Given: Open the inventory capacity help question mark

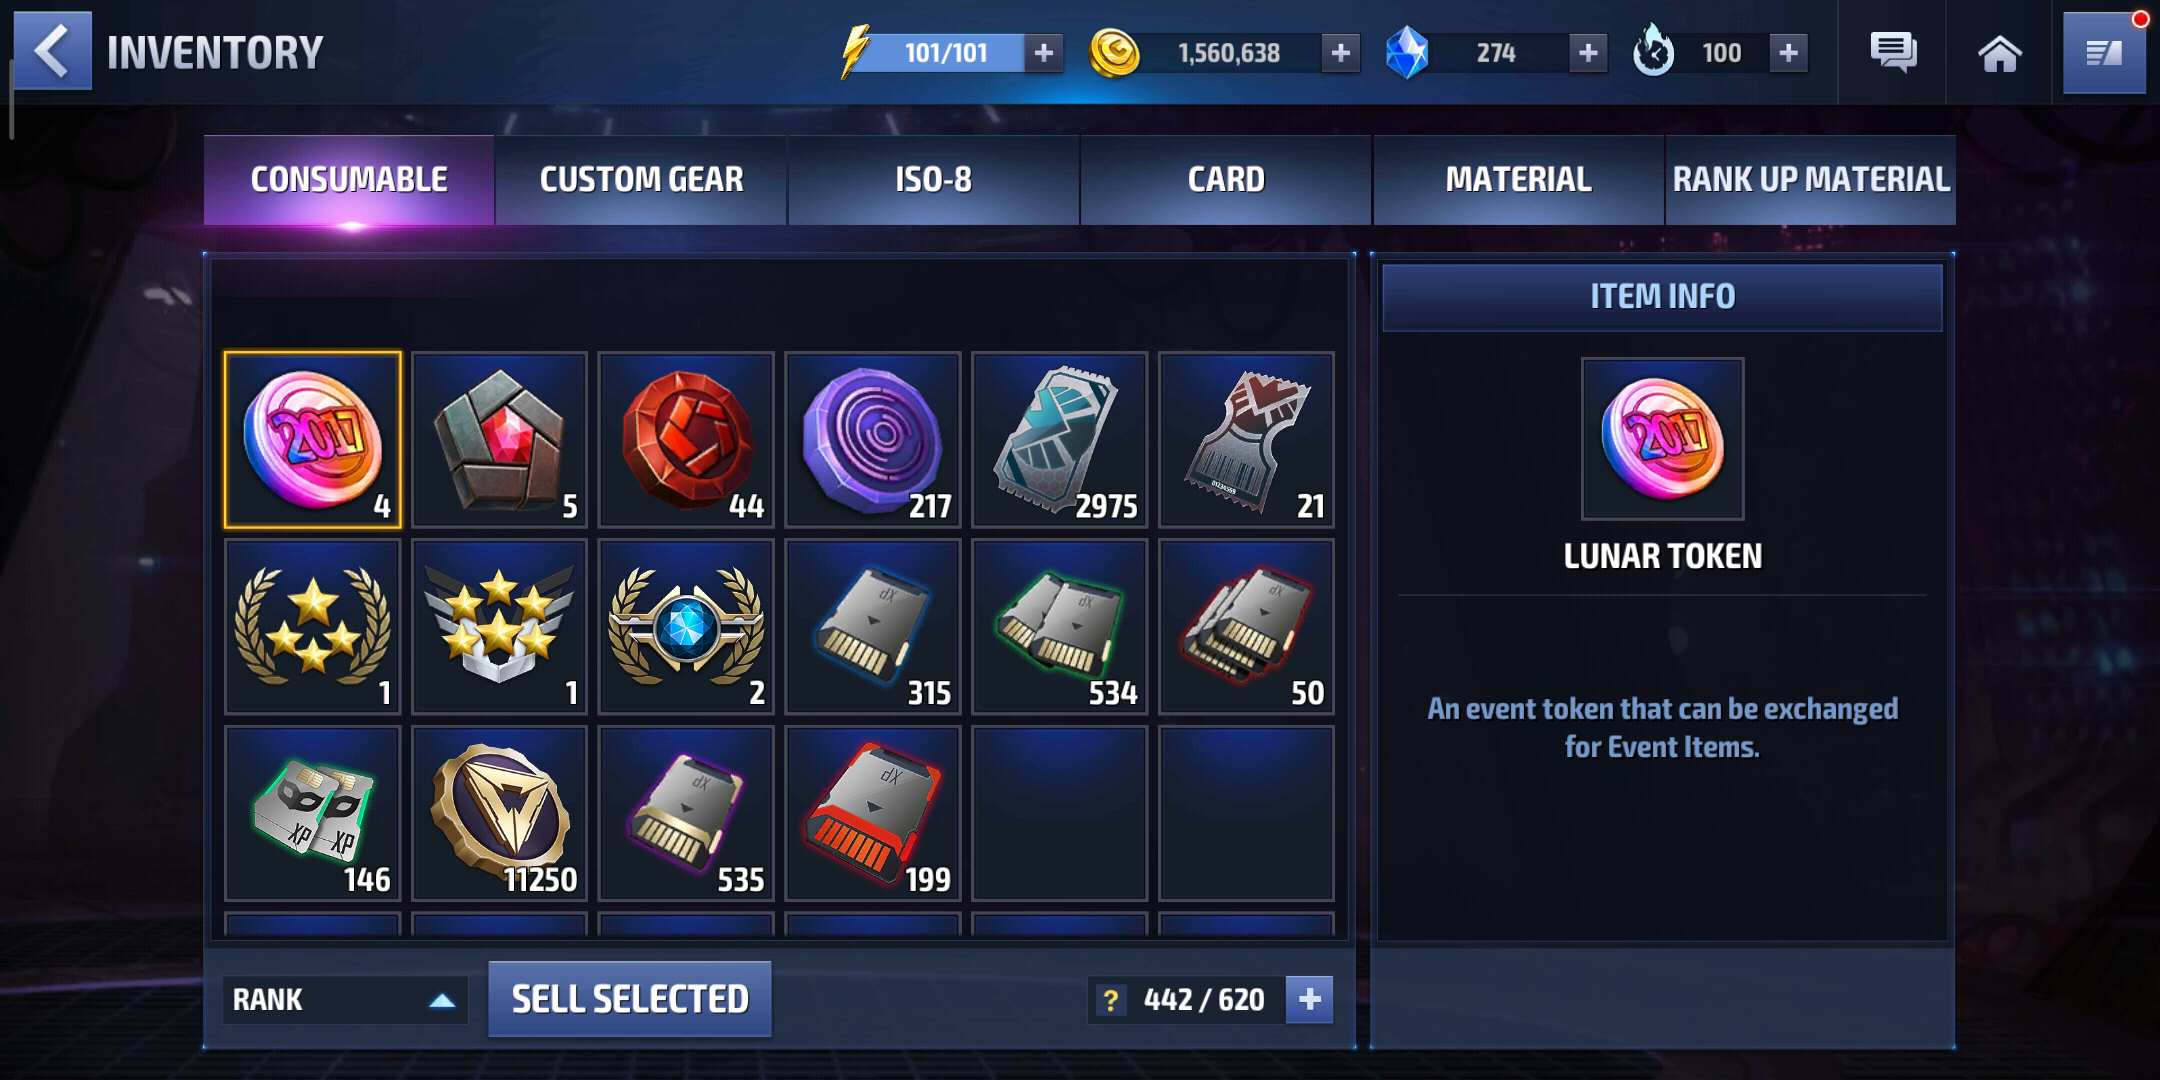Looking at the screenshot, I should tap(1110, 1000).
